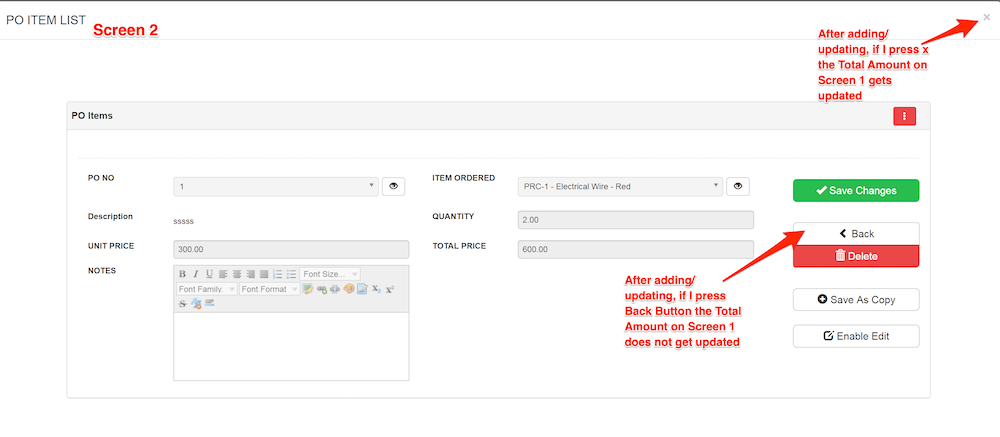Center align notes text
The height and width of the screenshot is (437, 1000).
click(x=237, y=274)
